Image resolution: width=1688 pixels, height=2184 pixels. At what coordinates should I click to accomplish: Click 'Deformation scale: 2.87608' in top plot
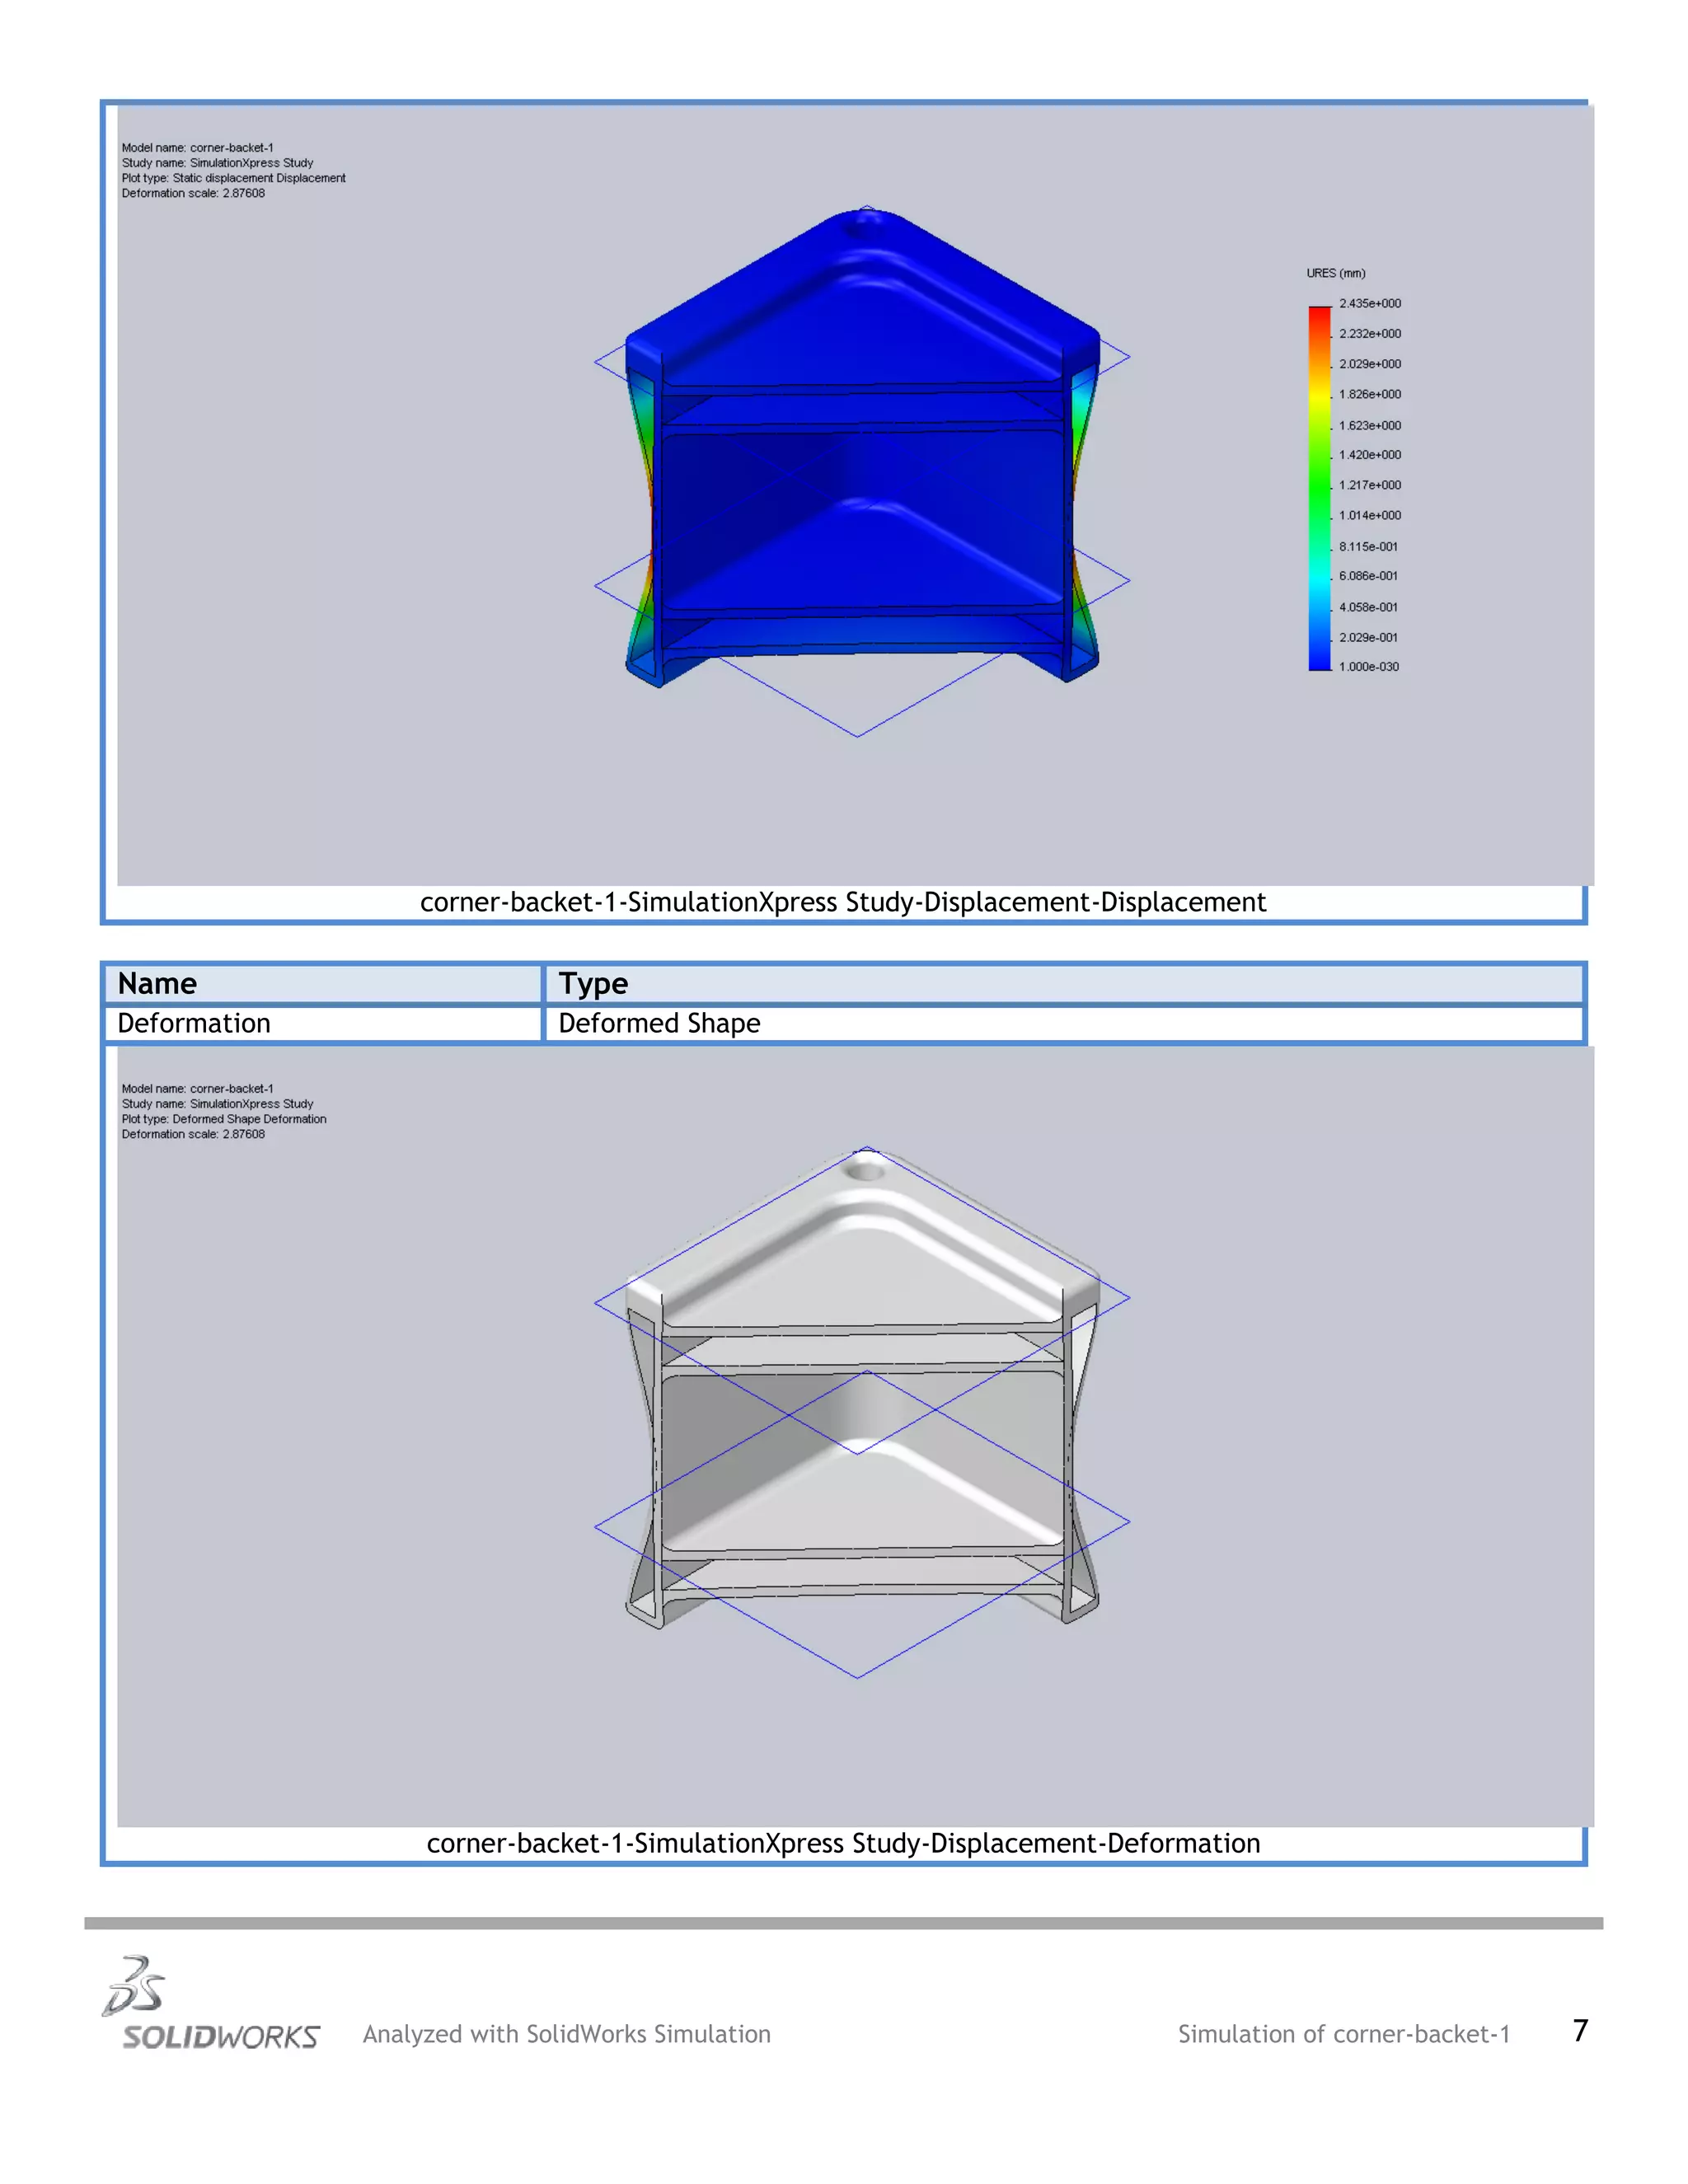(193, 193)
